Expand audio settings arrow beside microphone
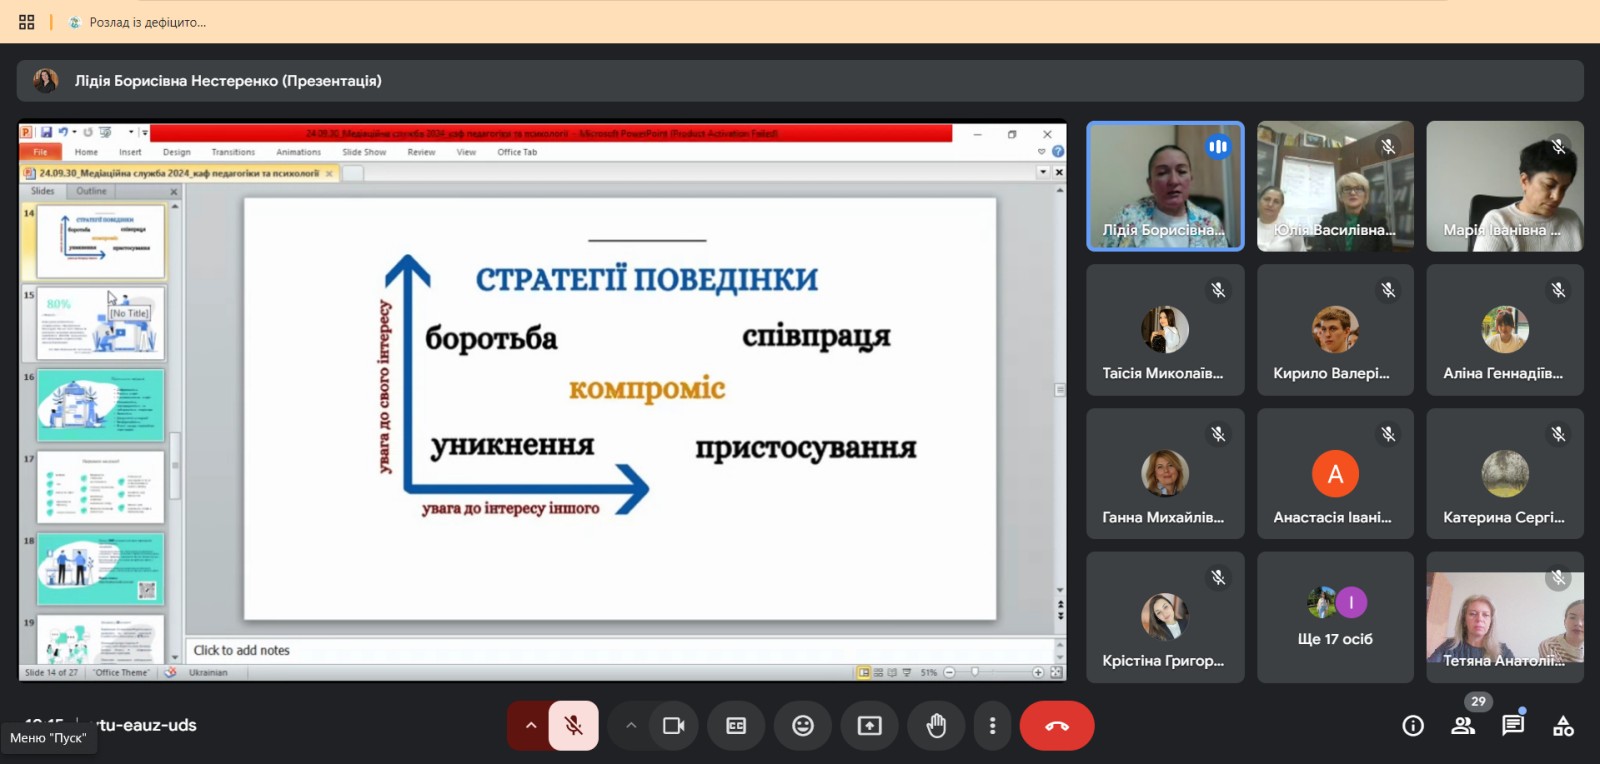The height and width of the screenshot is (764, 1600). 530,726
